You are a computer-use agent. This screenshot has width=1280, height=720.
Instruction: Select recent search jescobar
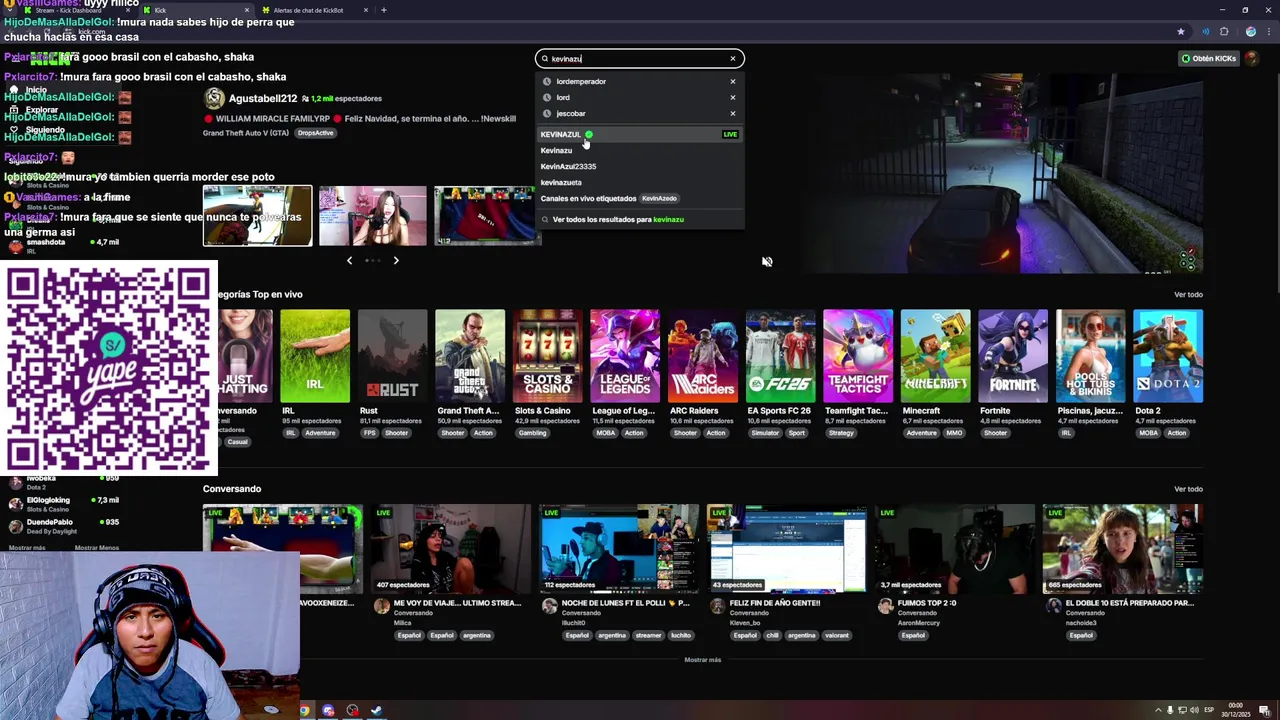571,113
